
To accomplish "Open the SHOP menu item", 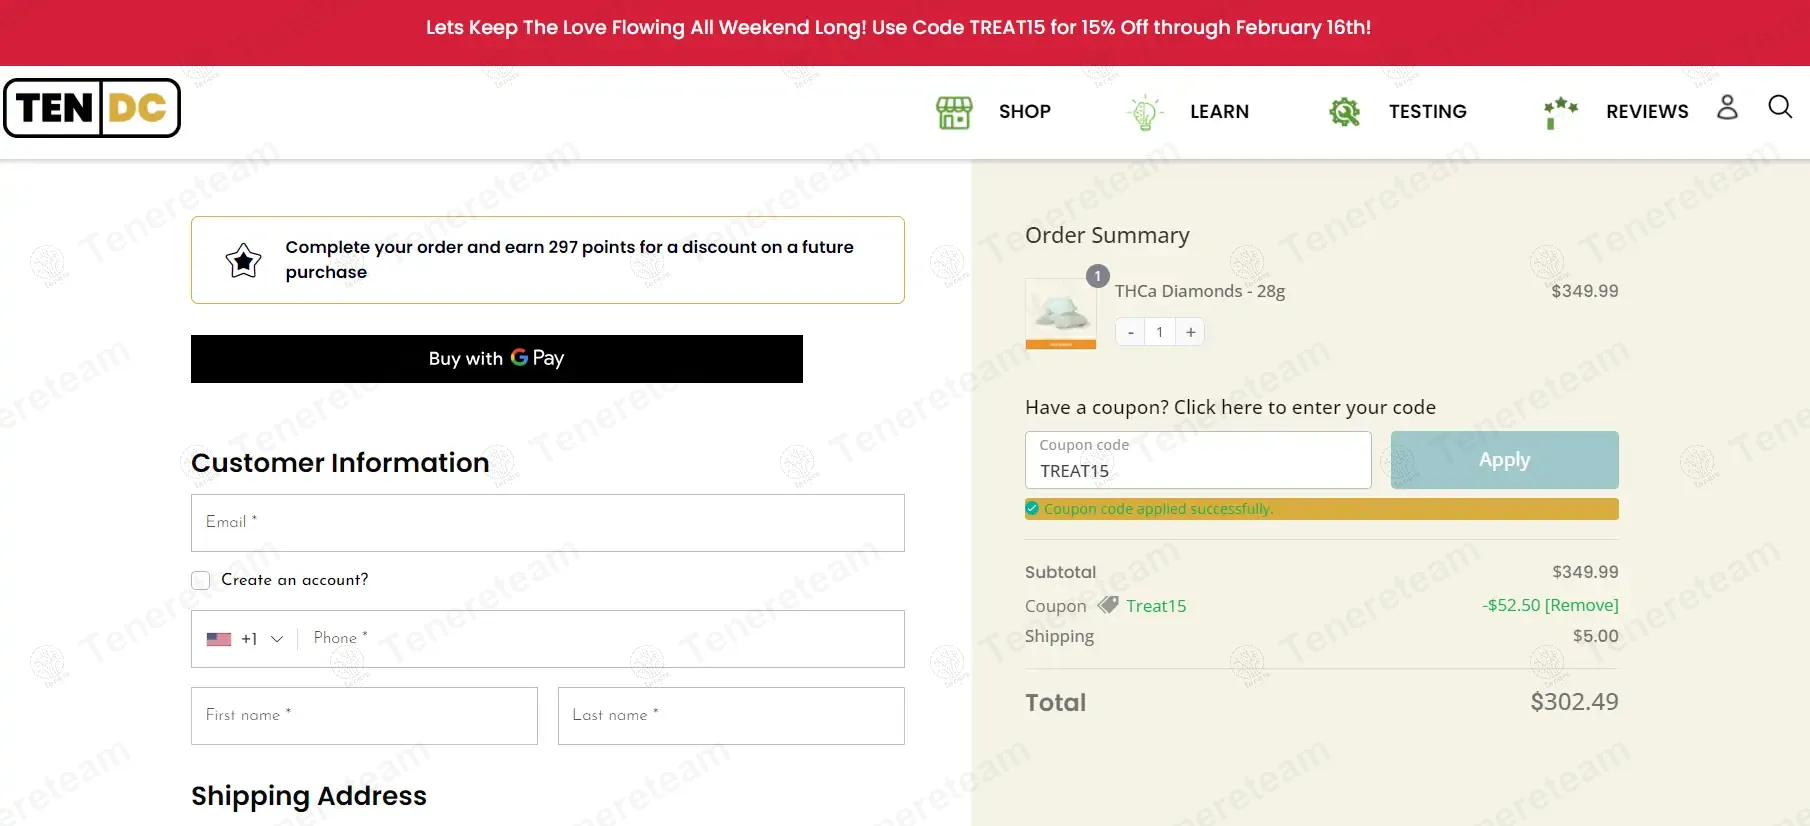I will coord(1025,112).
